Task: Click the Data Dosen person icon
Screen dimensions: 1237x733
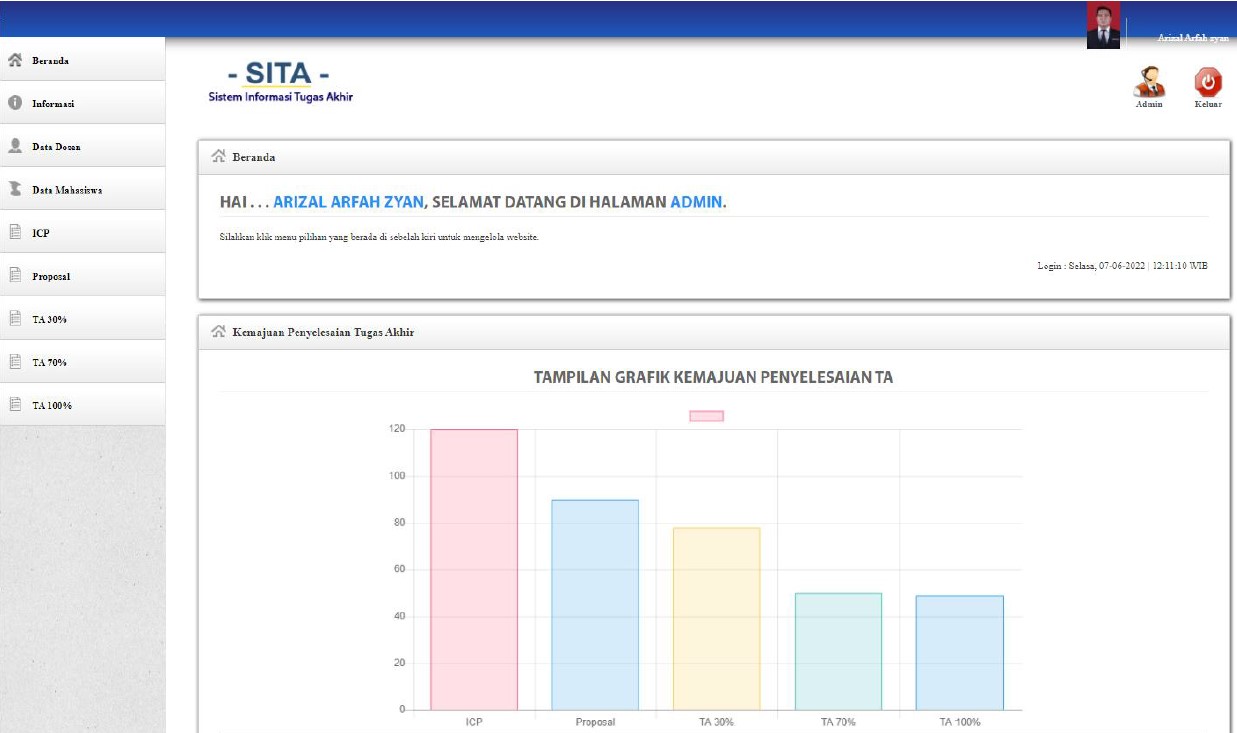Action: pos(15,146)
